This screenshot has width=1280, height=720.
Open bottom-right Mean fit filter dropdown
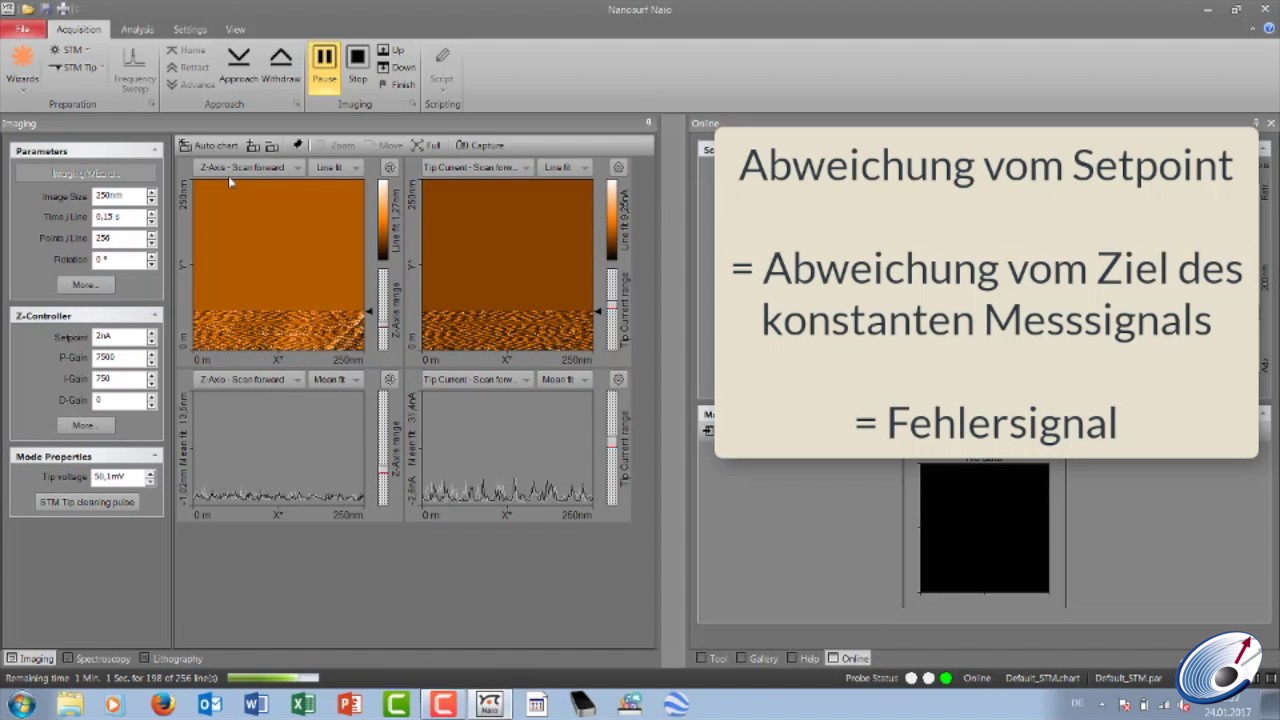coord(563,379)
